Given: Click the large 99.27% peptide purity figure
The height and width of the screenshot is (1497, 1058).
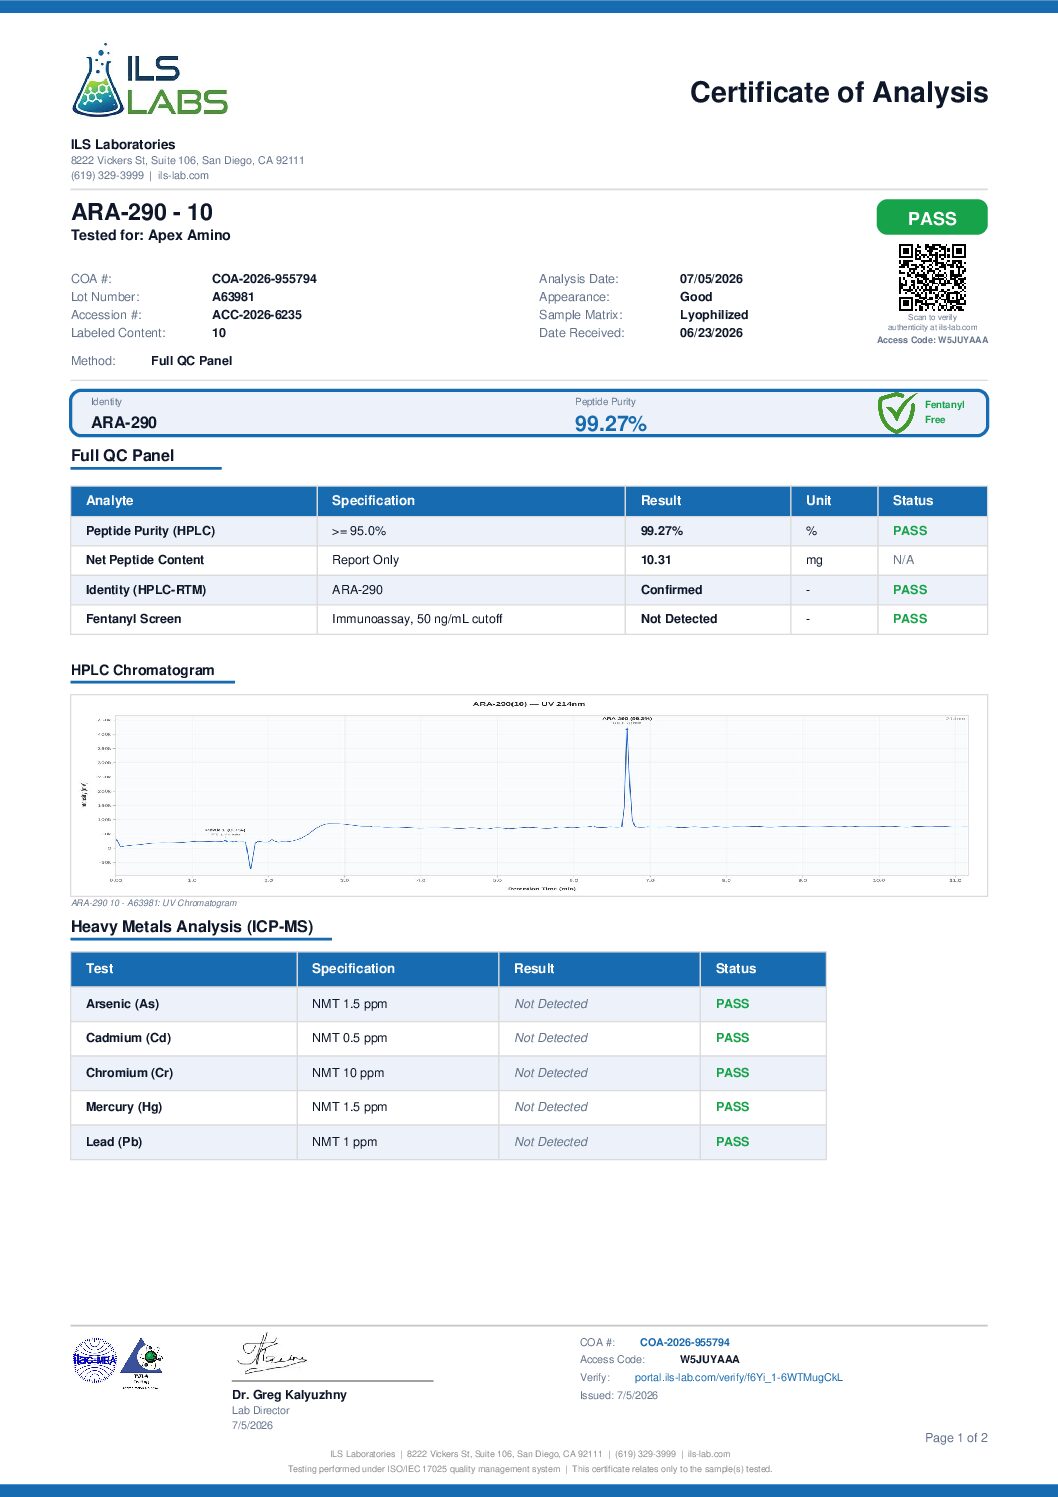Looking at the screenshot, I should tap(610, 424).
